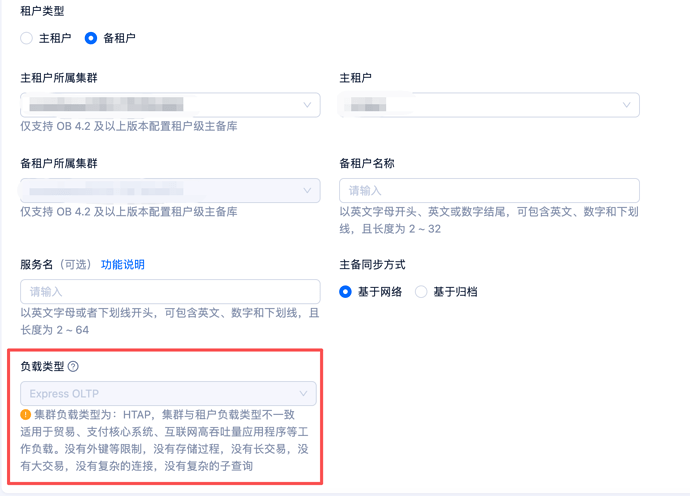The image size is (690, 496).
Task: Click the hint 仅支持 OB 4.2 under 主租户所属集群
Action: (x=129, y=126)
